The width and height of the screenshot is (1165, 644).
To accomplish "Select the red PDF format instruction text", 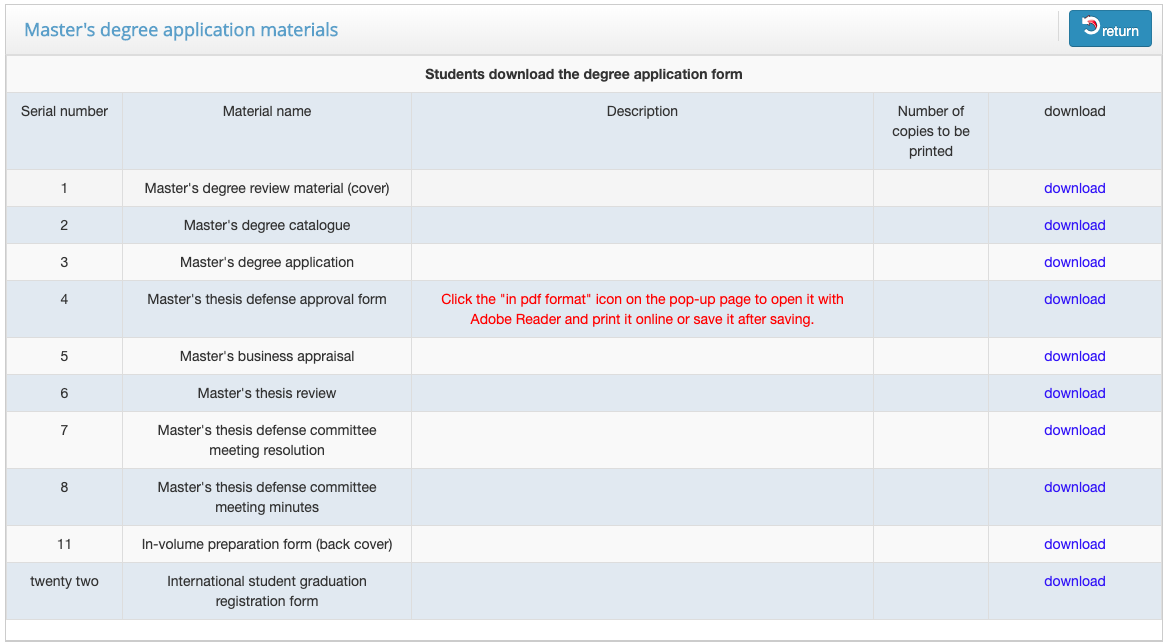I will point(642,309).
